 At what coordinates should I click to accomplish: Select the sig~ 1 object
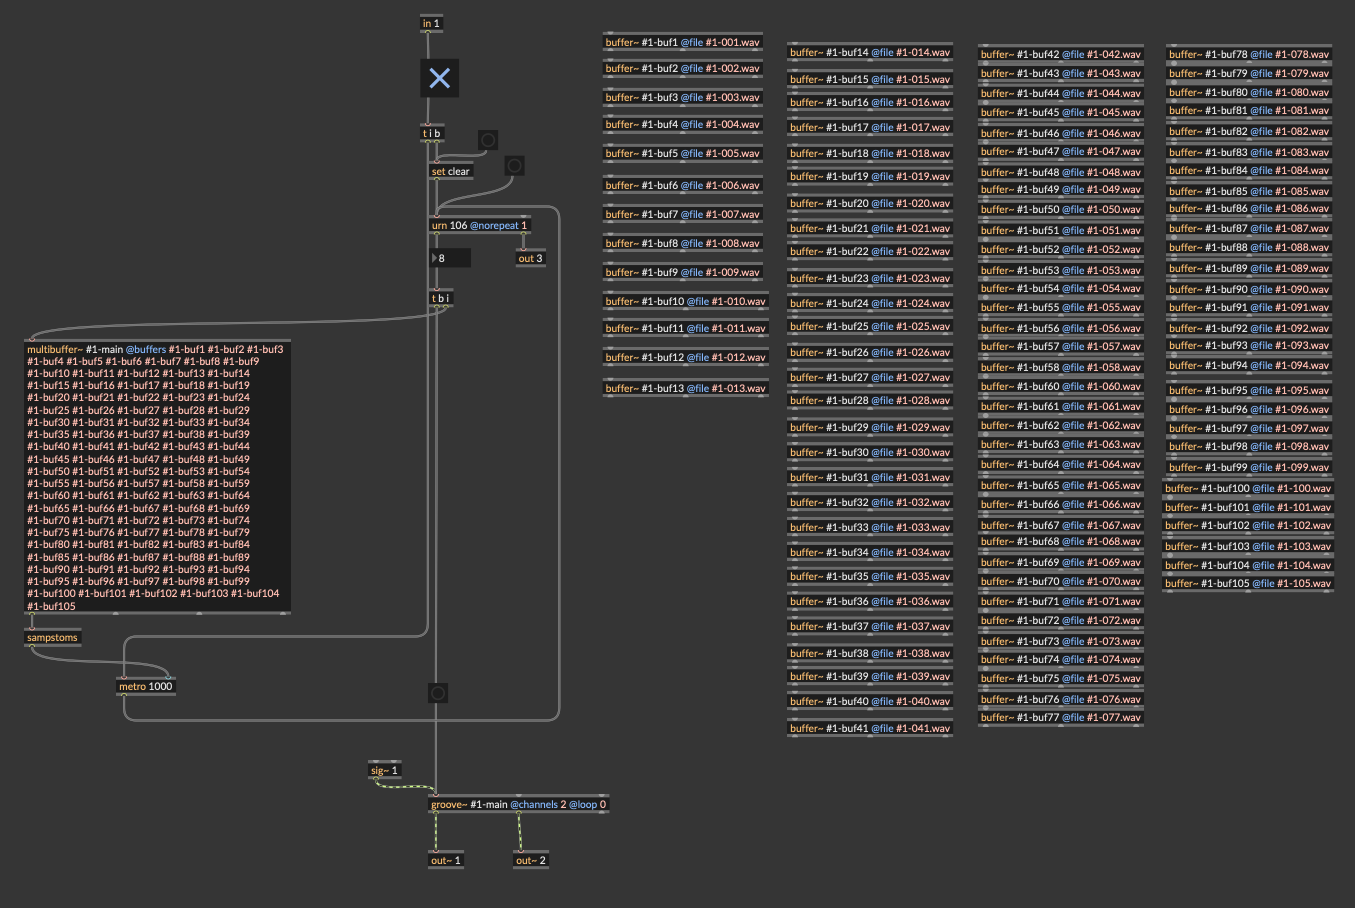[385, 770]
